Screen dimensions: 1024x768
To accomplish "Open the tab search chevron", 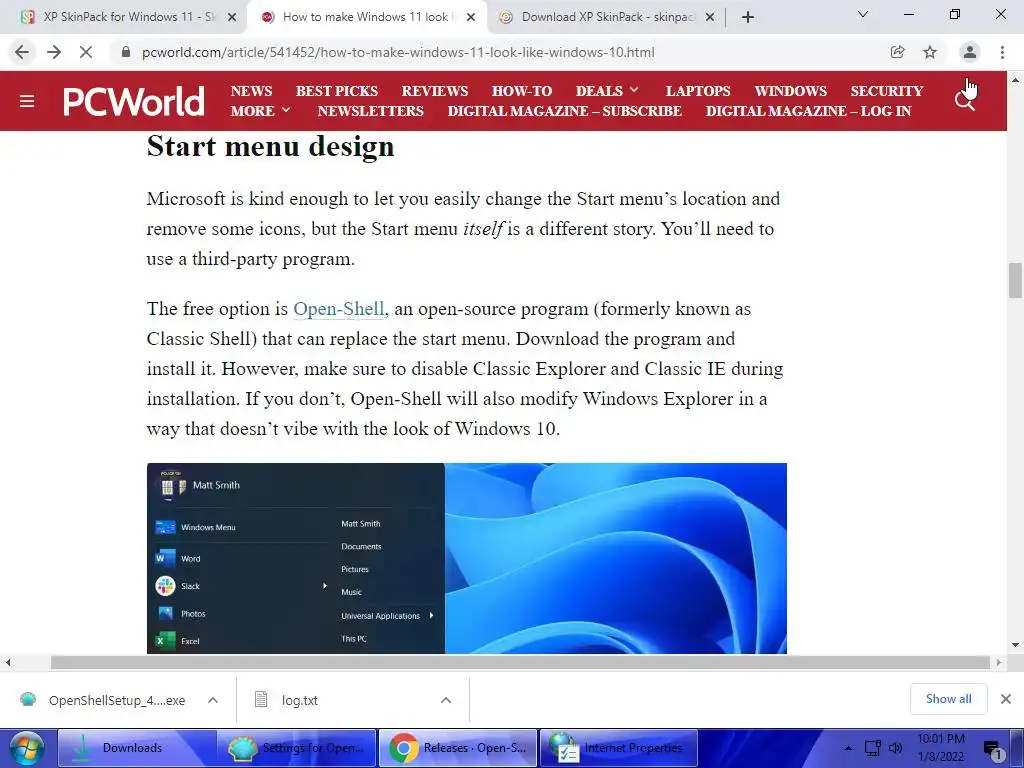I will pyautogui.click(x=863, y=14).
